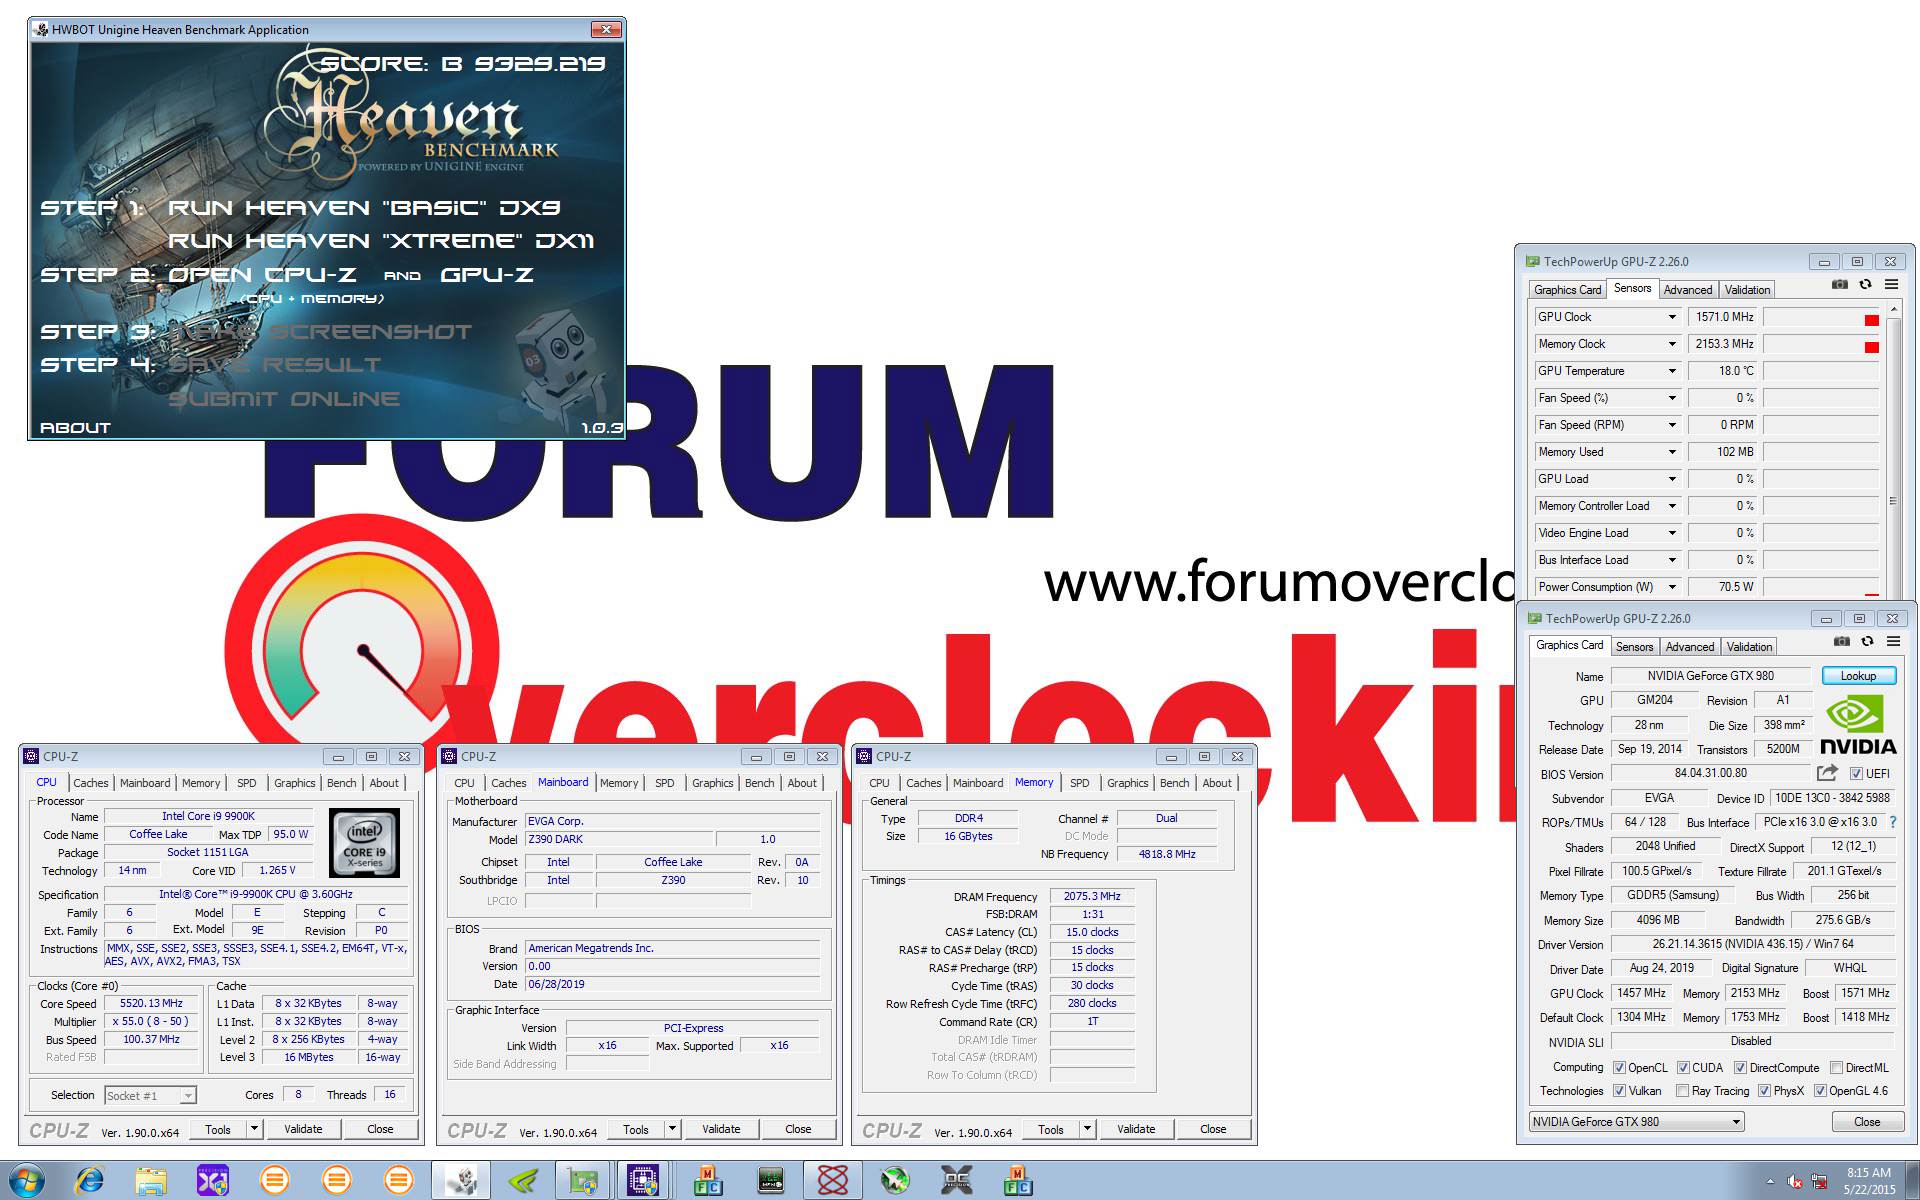Toggle the CUDA checkbox
This screenshot has height=1200, width=1920.
(1683, 1067)
